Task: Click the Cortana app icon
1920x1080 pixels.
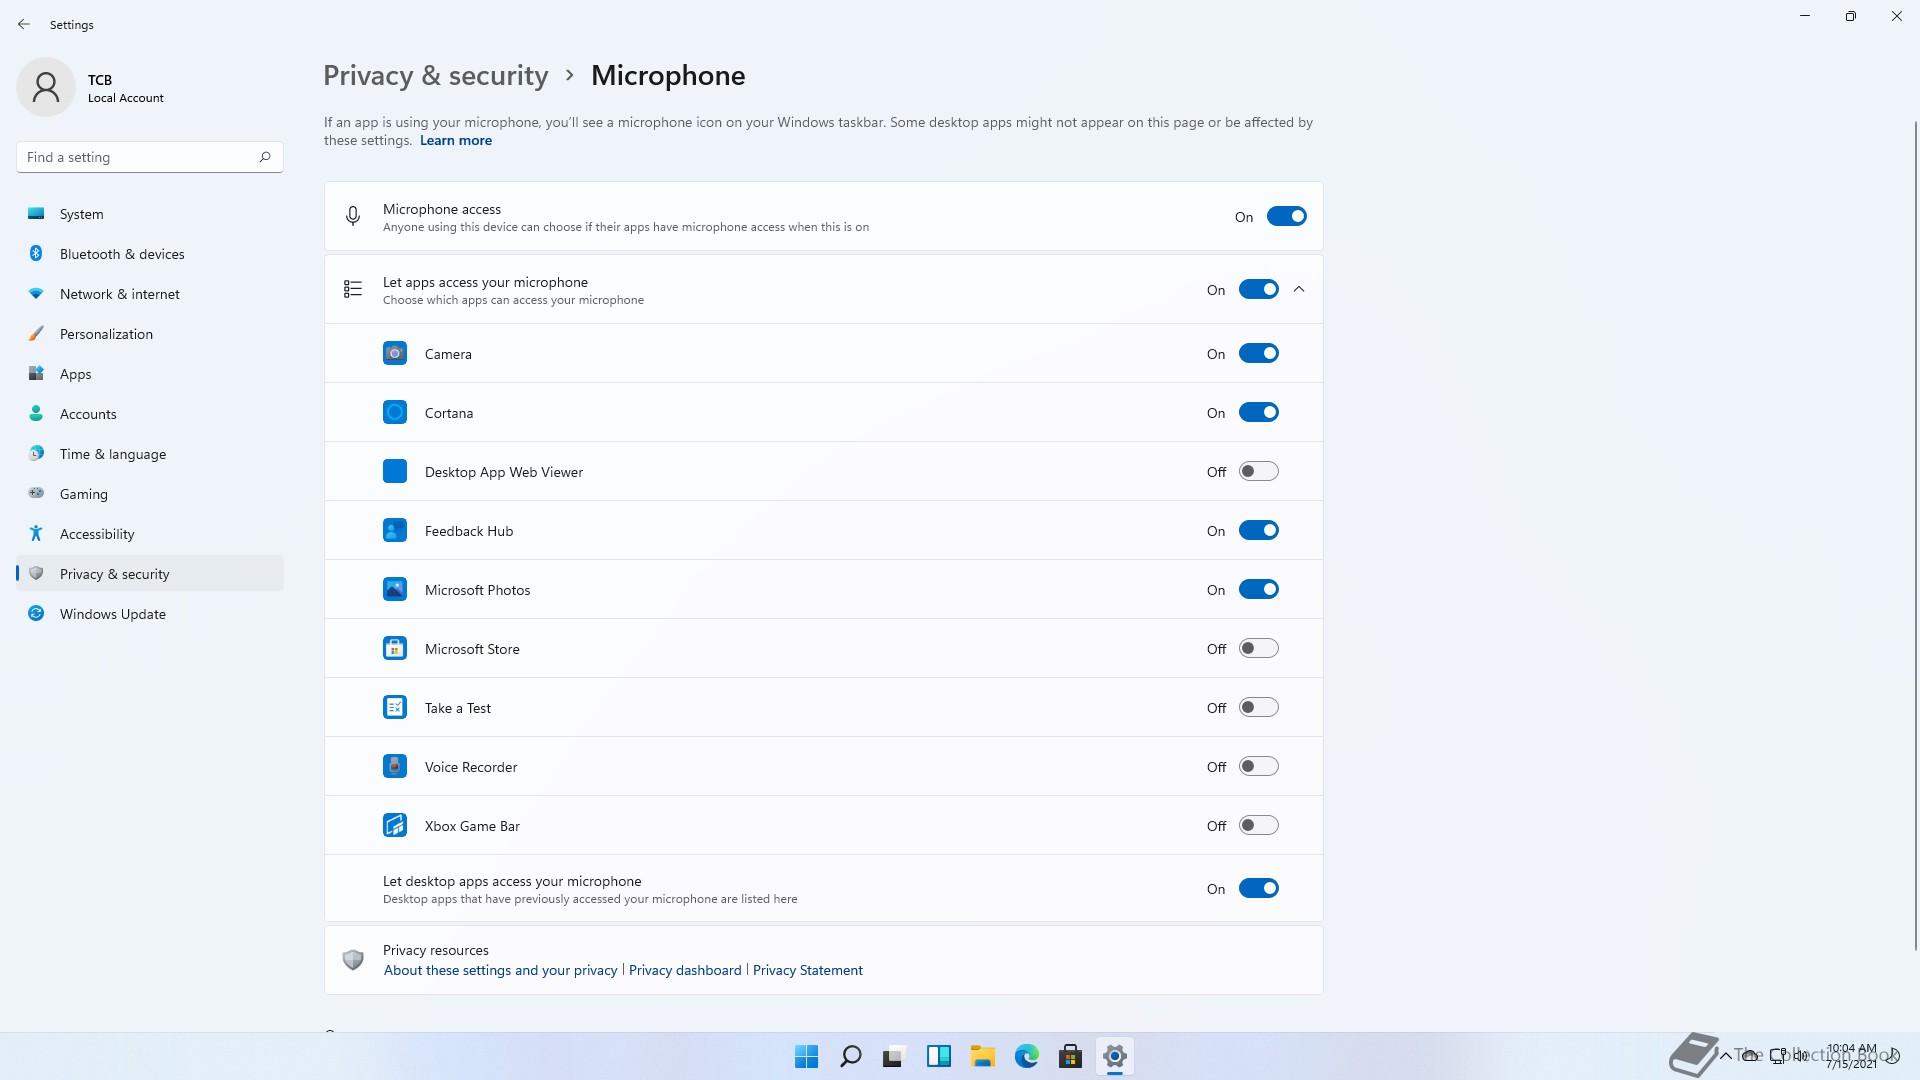Action: (x=395, y=412)
